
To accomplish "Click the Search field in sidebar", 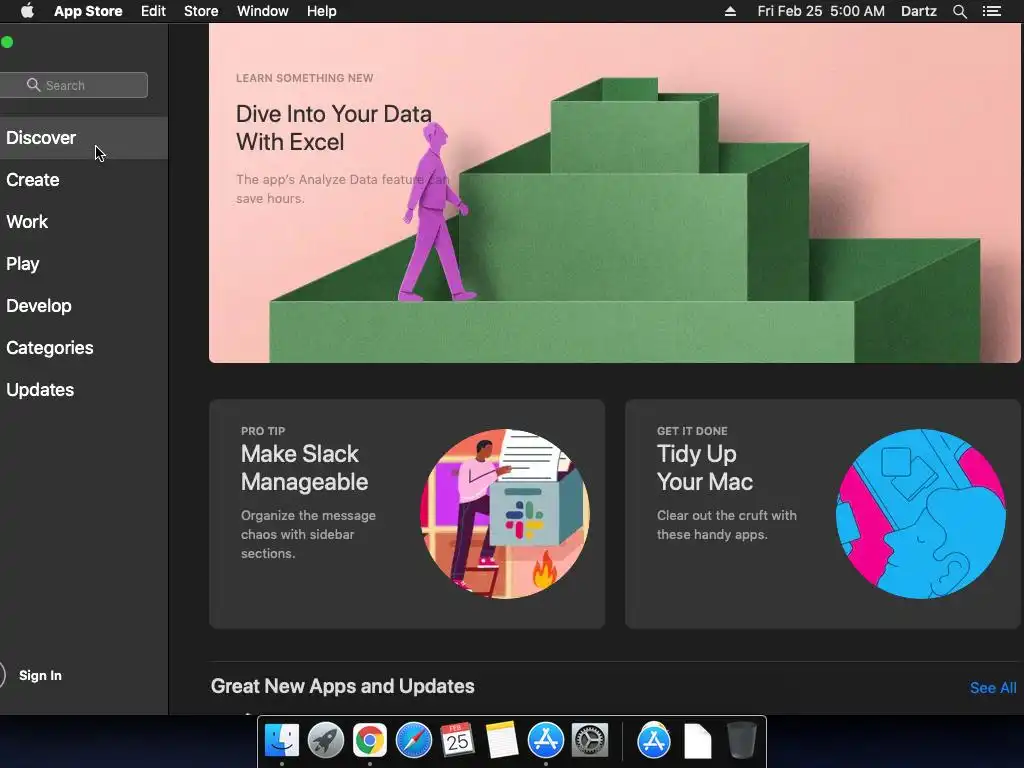I will pyautogui.click(x=74, y=85).
